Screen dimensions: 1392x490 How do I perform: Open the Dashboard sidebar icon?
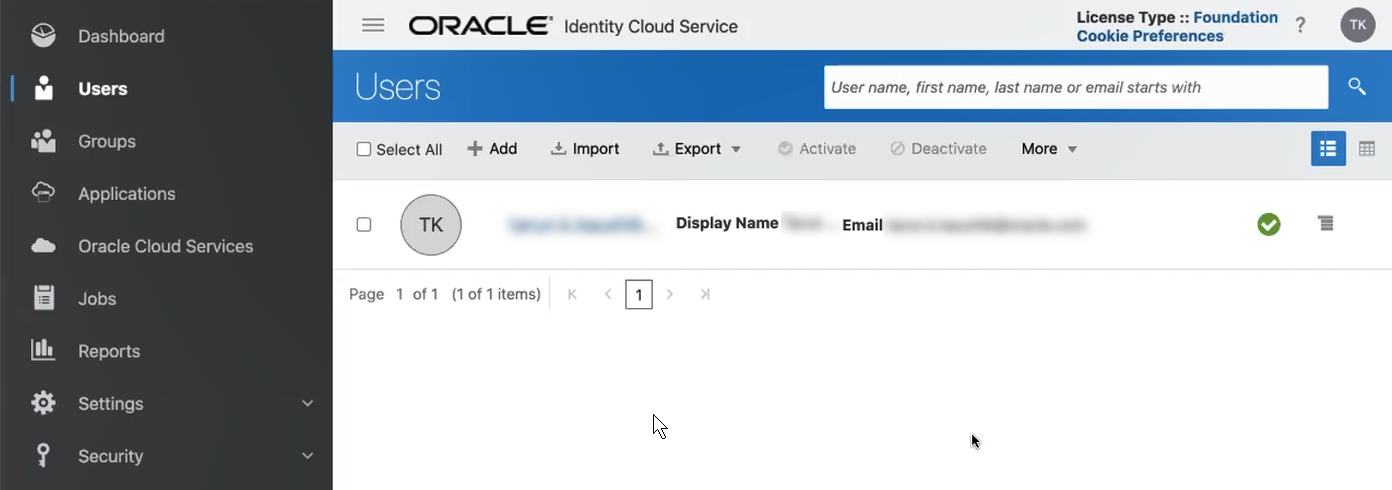point(43,36)
